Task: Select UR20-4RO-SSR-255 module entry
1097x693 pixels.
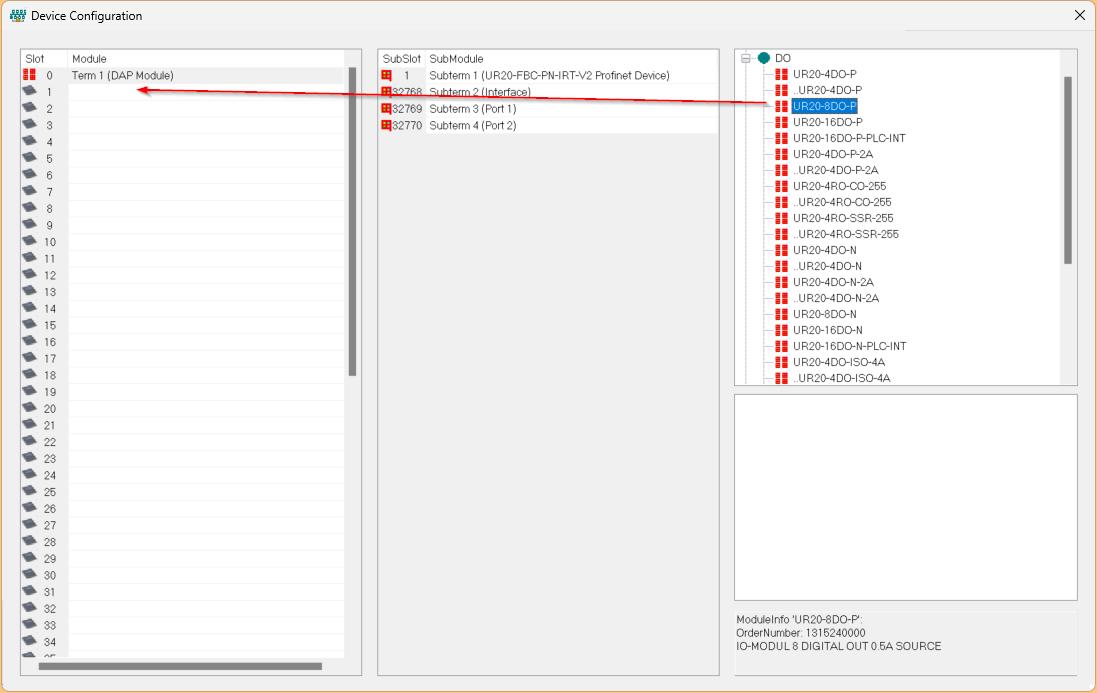Action: (x=843, y=218)
